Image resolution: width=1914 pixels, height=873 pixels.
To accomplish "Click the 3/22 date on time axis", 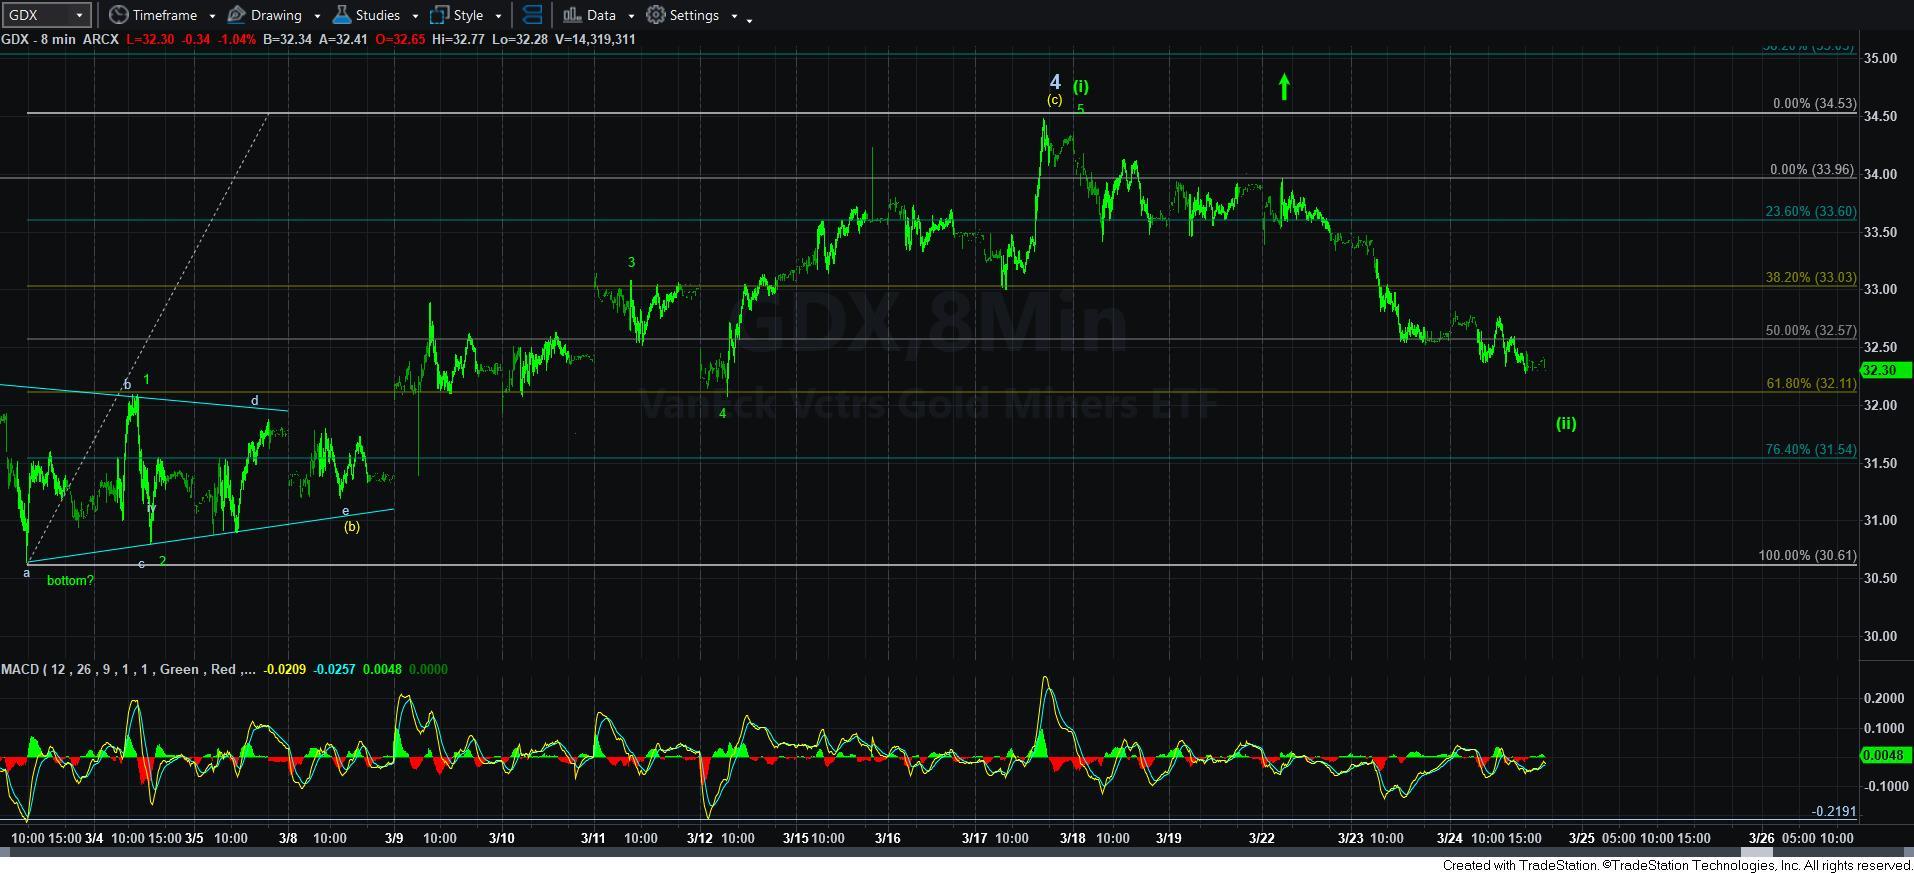I will coord(1262,838).
